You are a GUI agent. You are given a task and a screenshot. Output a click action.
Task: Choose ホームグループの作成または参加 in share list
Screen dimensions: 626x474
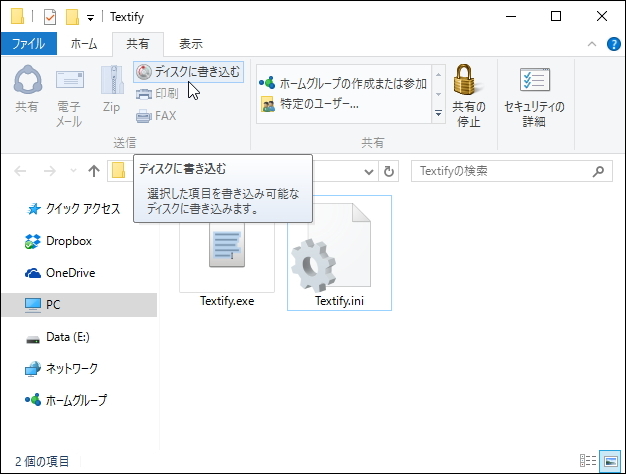coord(343,83)
